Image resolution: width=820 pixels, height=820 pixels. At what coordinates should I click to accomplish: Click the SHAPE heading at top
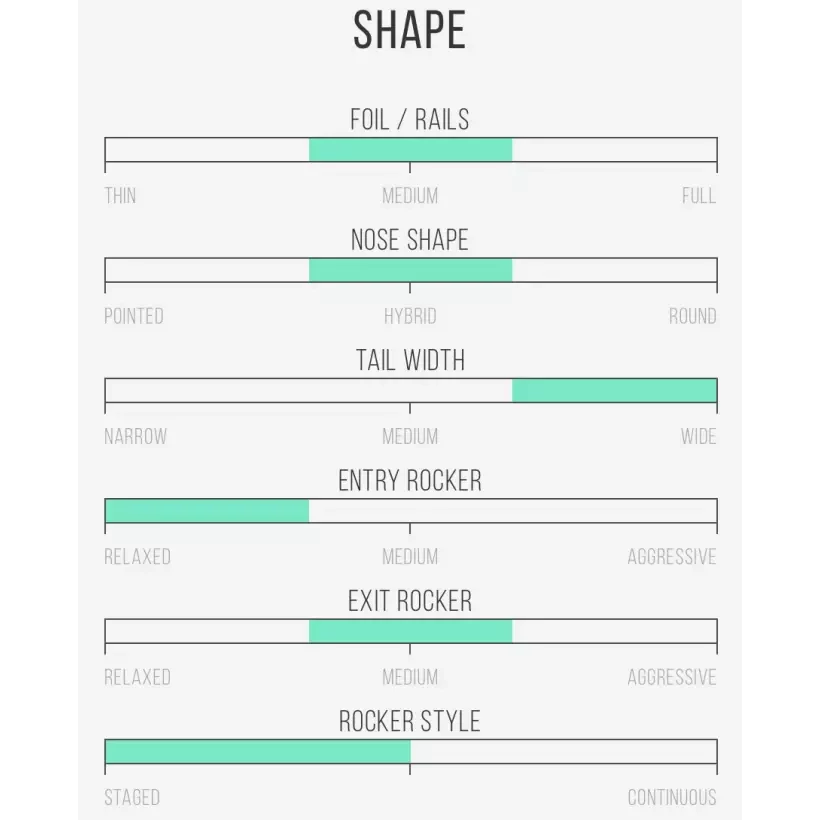pyautogui.click(x=410, y=31)
